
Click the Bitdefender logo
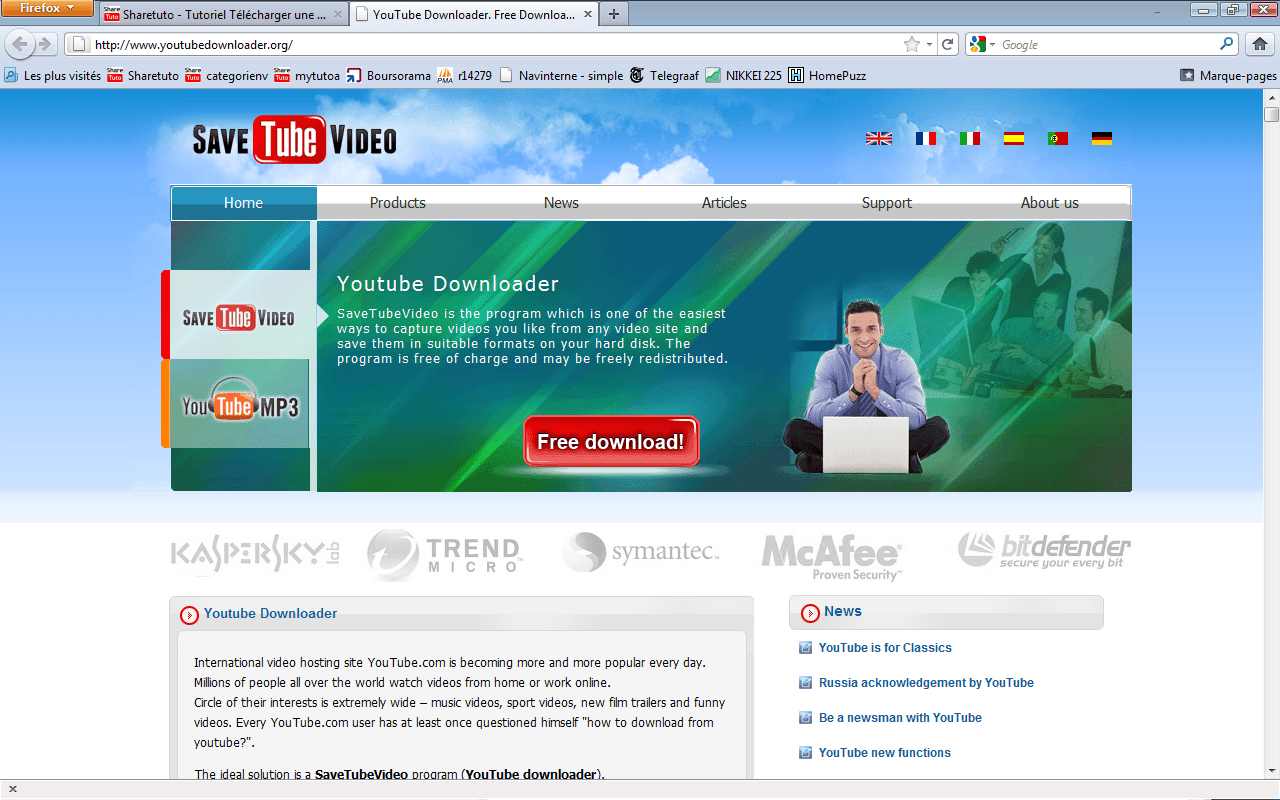tap(1044, 550)
